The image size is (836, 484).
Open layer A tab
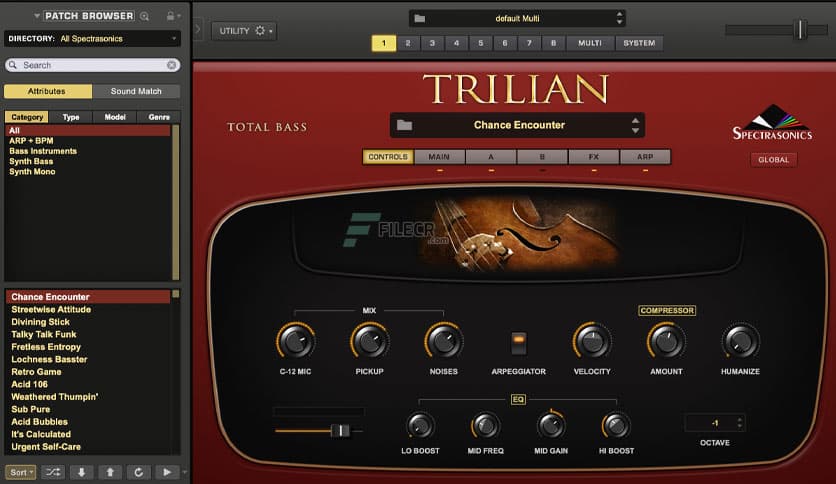(x=491, y=157)
